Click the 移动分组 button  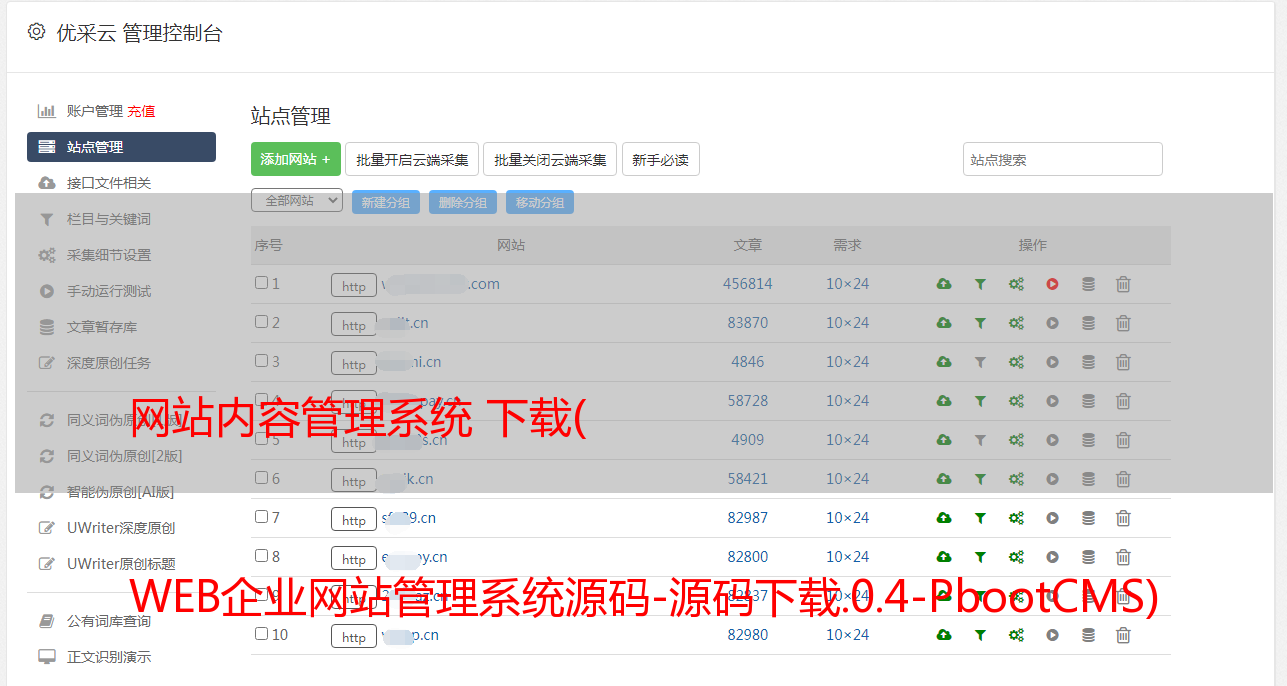(x=540, y=202)
